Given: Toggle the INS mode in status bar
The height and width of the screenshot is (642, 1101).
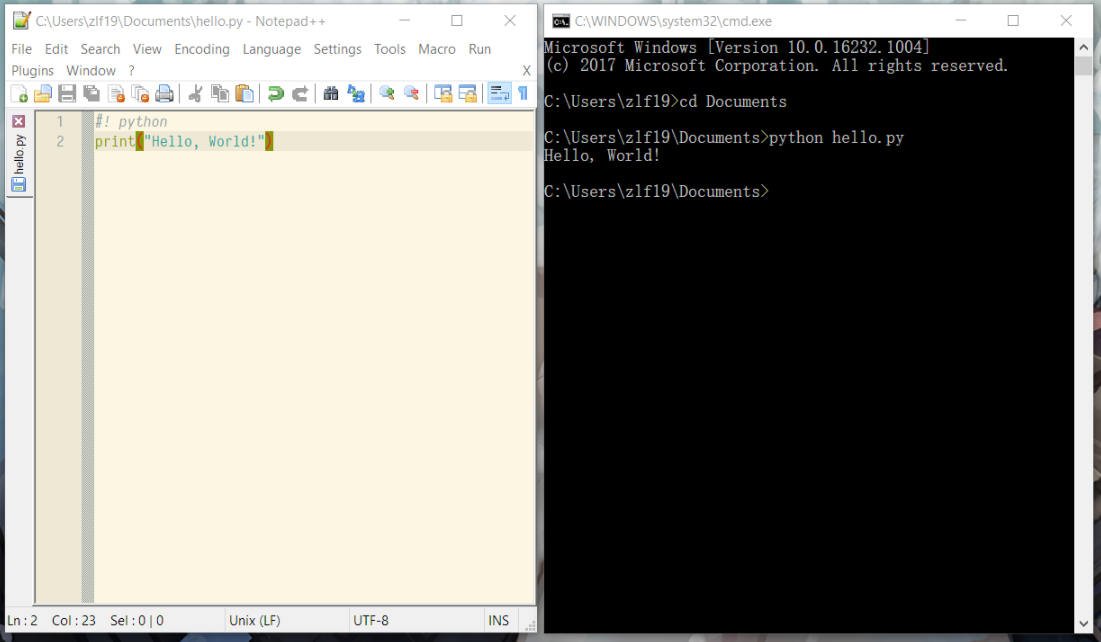Looking at the screenshot, I should (498, 621).
